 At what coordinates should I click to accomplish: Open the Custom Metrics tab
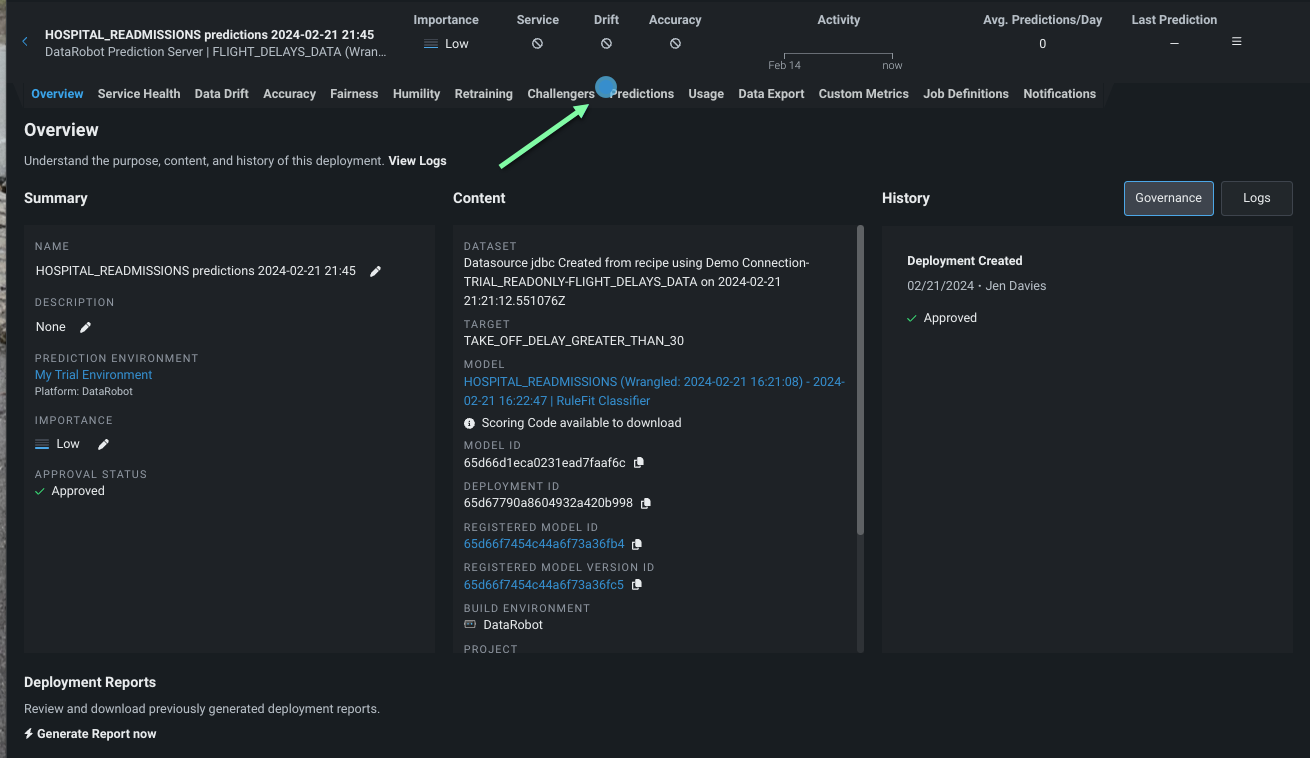click(x=863, y=94)
